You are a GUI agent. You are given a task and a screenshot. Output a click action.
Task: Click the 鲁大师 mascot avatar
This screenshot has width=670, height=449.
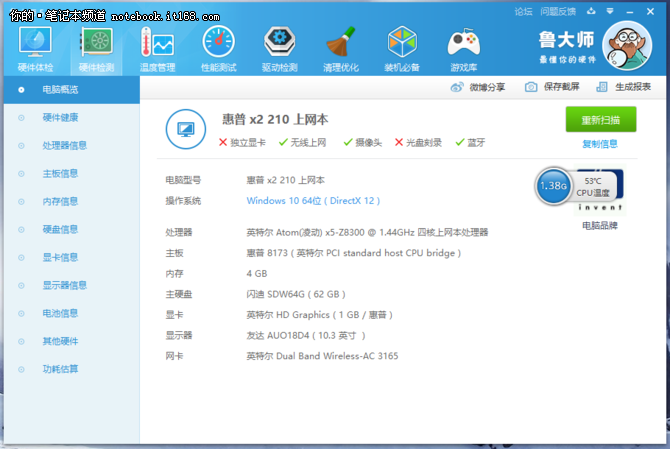click(x=627, y=45)
